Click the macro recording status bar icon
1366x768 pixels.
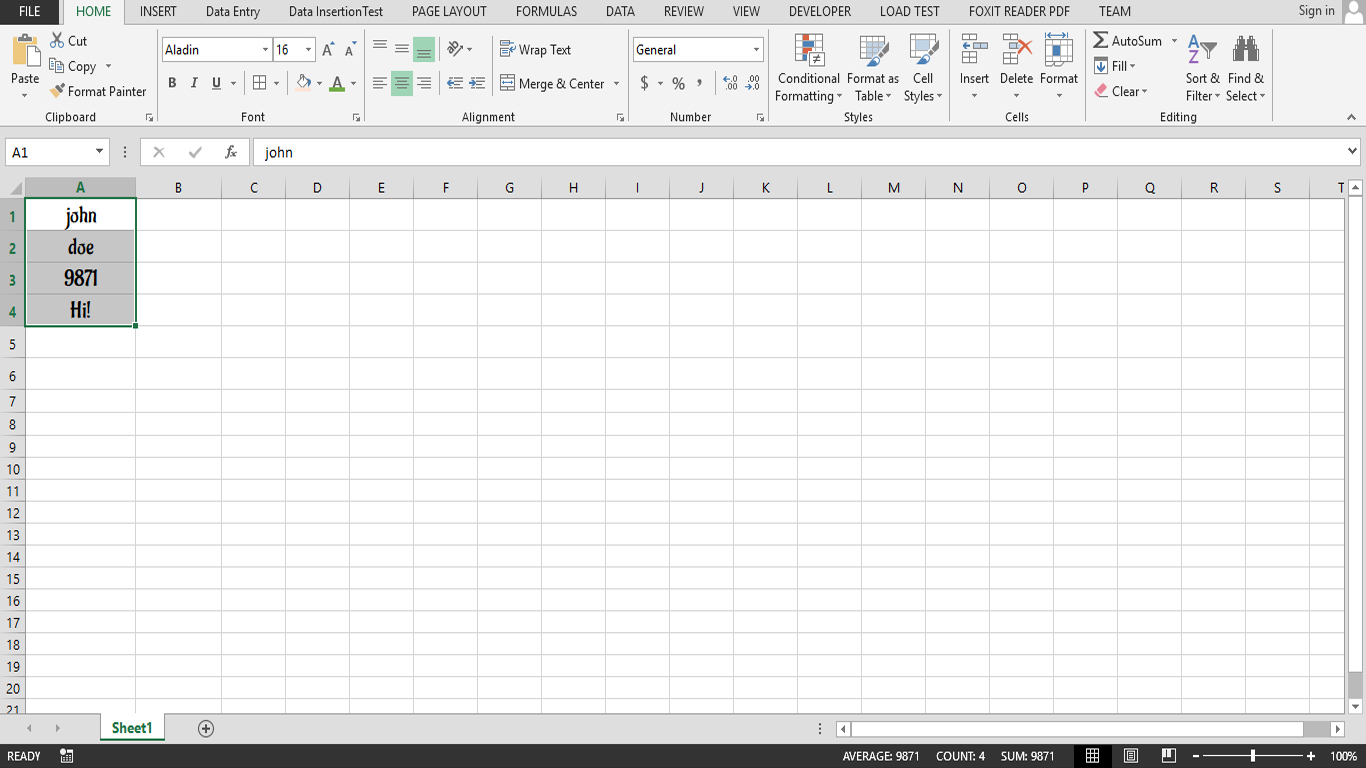[67, 756]
